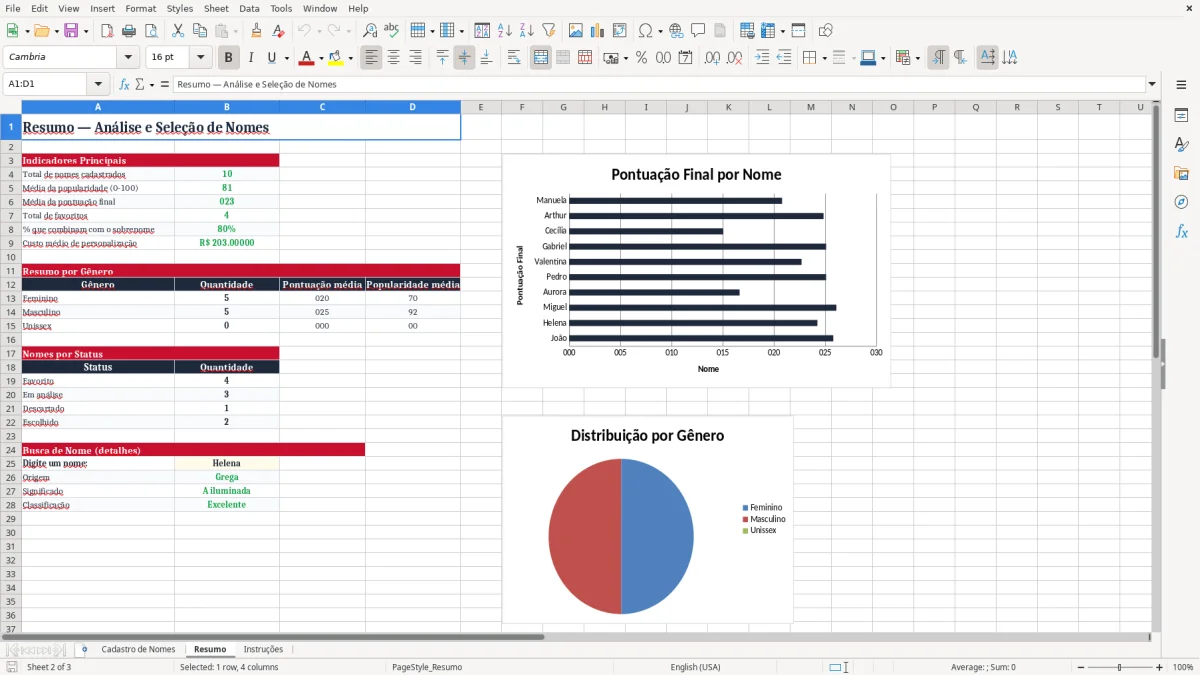Screen dimensions: 1200x675
Task: Open the 16 pt Font Size dropdown
Action: (x=201, y=58)
